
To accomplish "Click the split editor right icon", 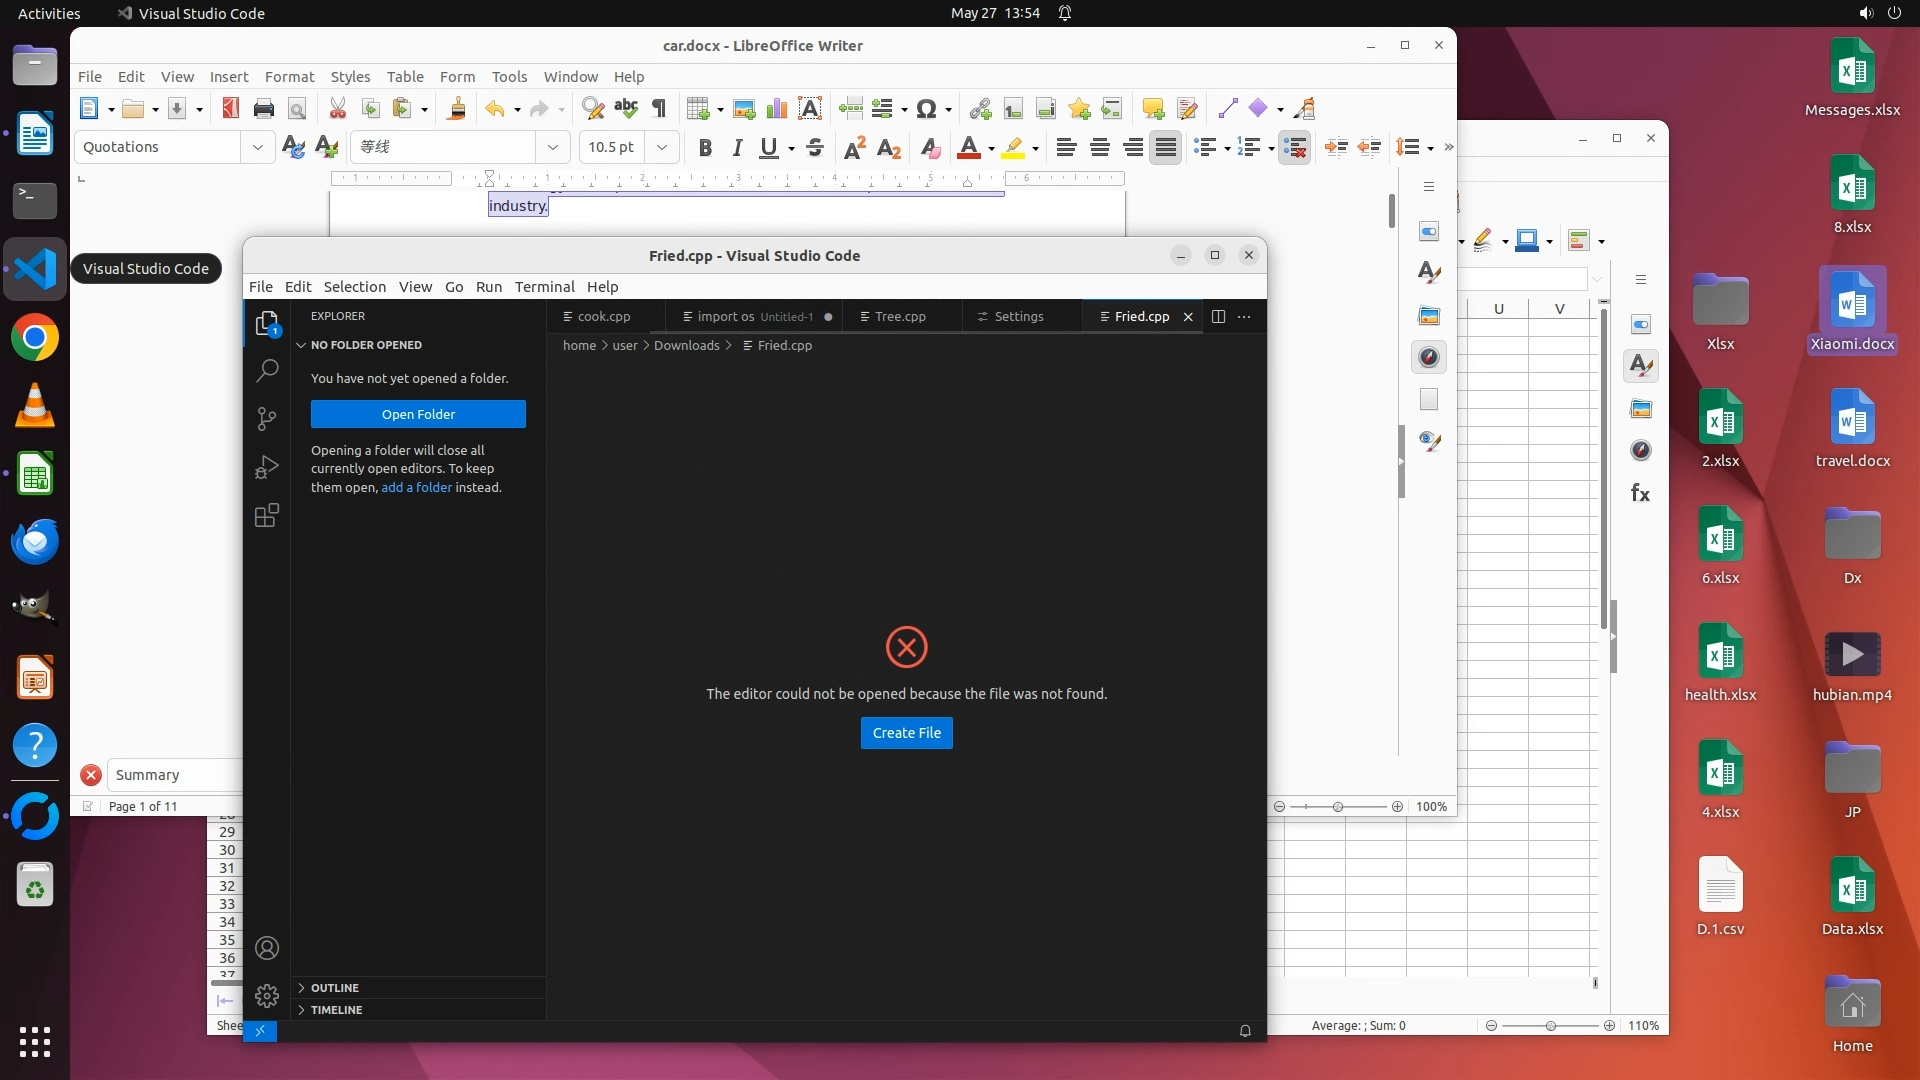I will coord(1218,316).
